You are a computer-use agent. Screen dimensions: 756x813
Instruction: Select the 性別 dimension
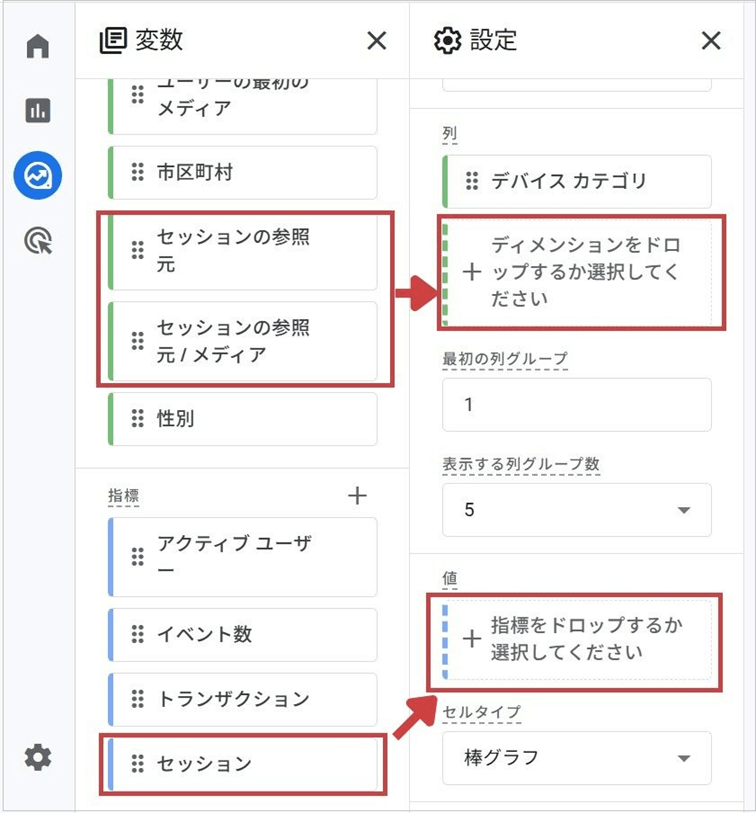(x=243, y=418)
